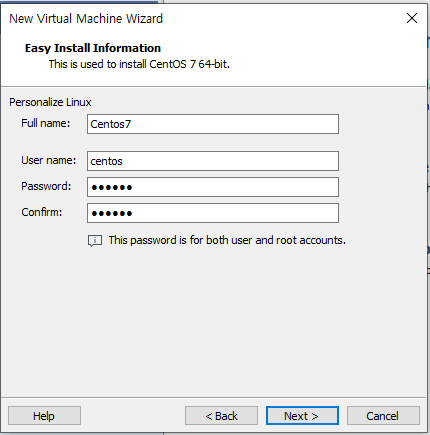Click the 'New Virtual Machine Wizard' title text
Screen dimensions: 430x435
click(x=86, y=19)
